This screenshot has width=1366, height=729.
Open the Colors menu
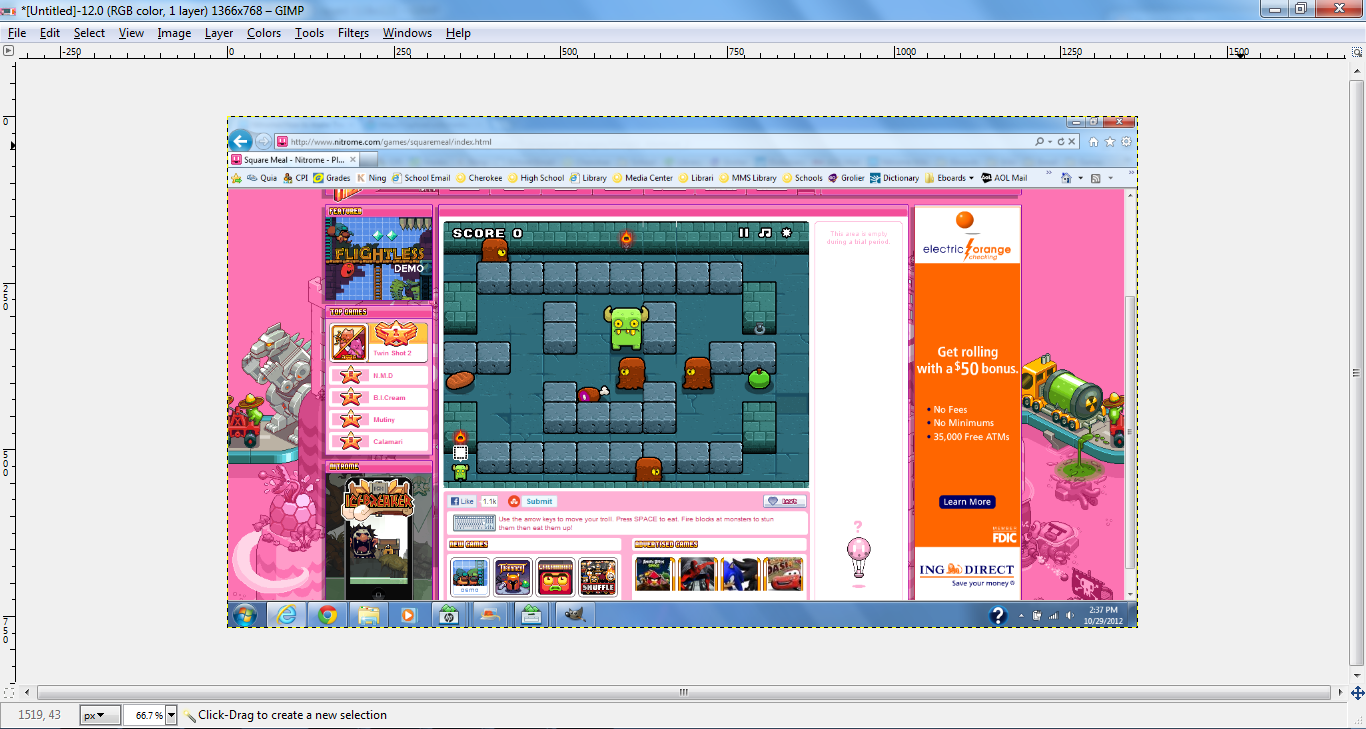click(264, 33)
